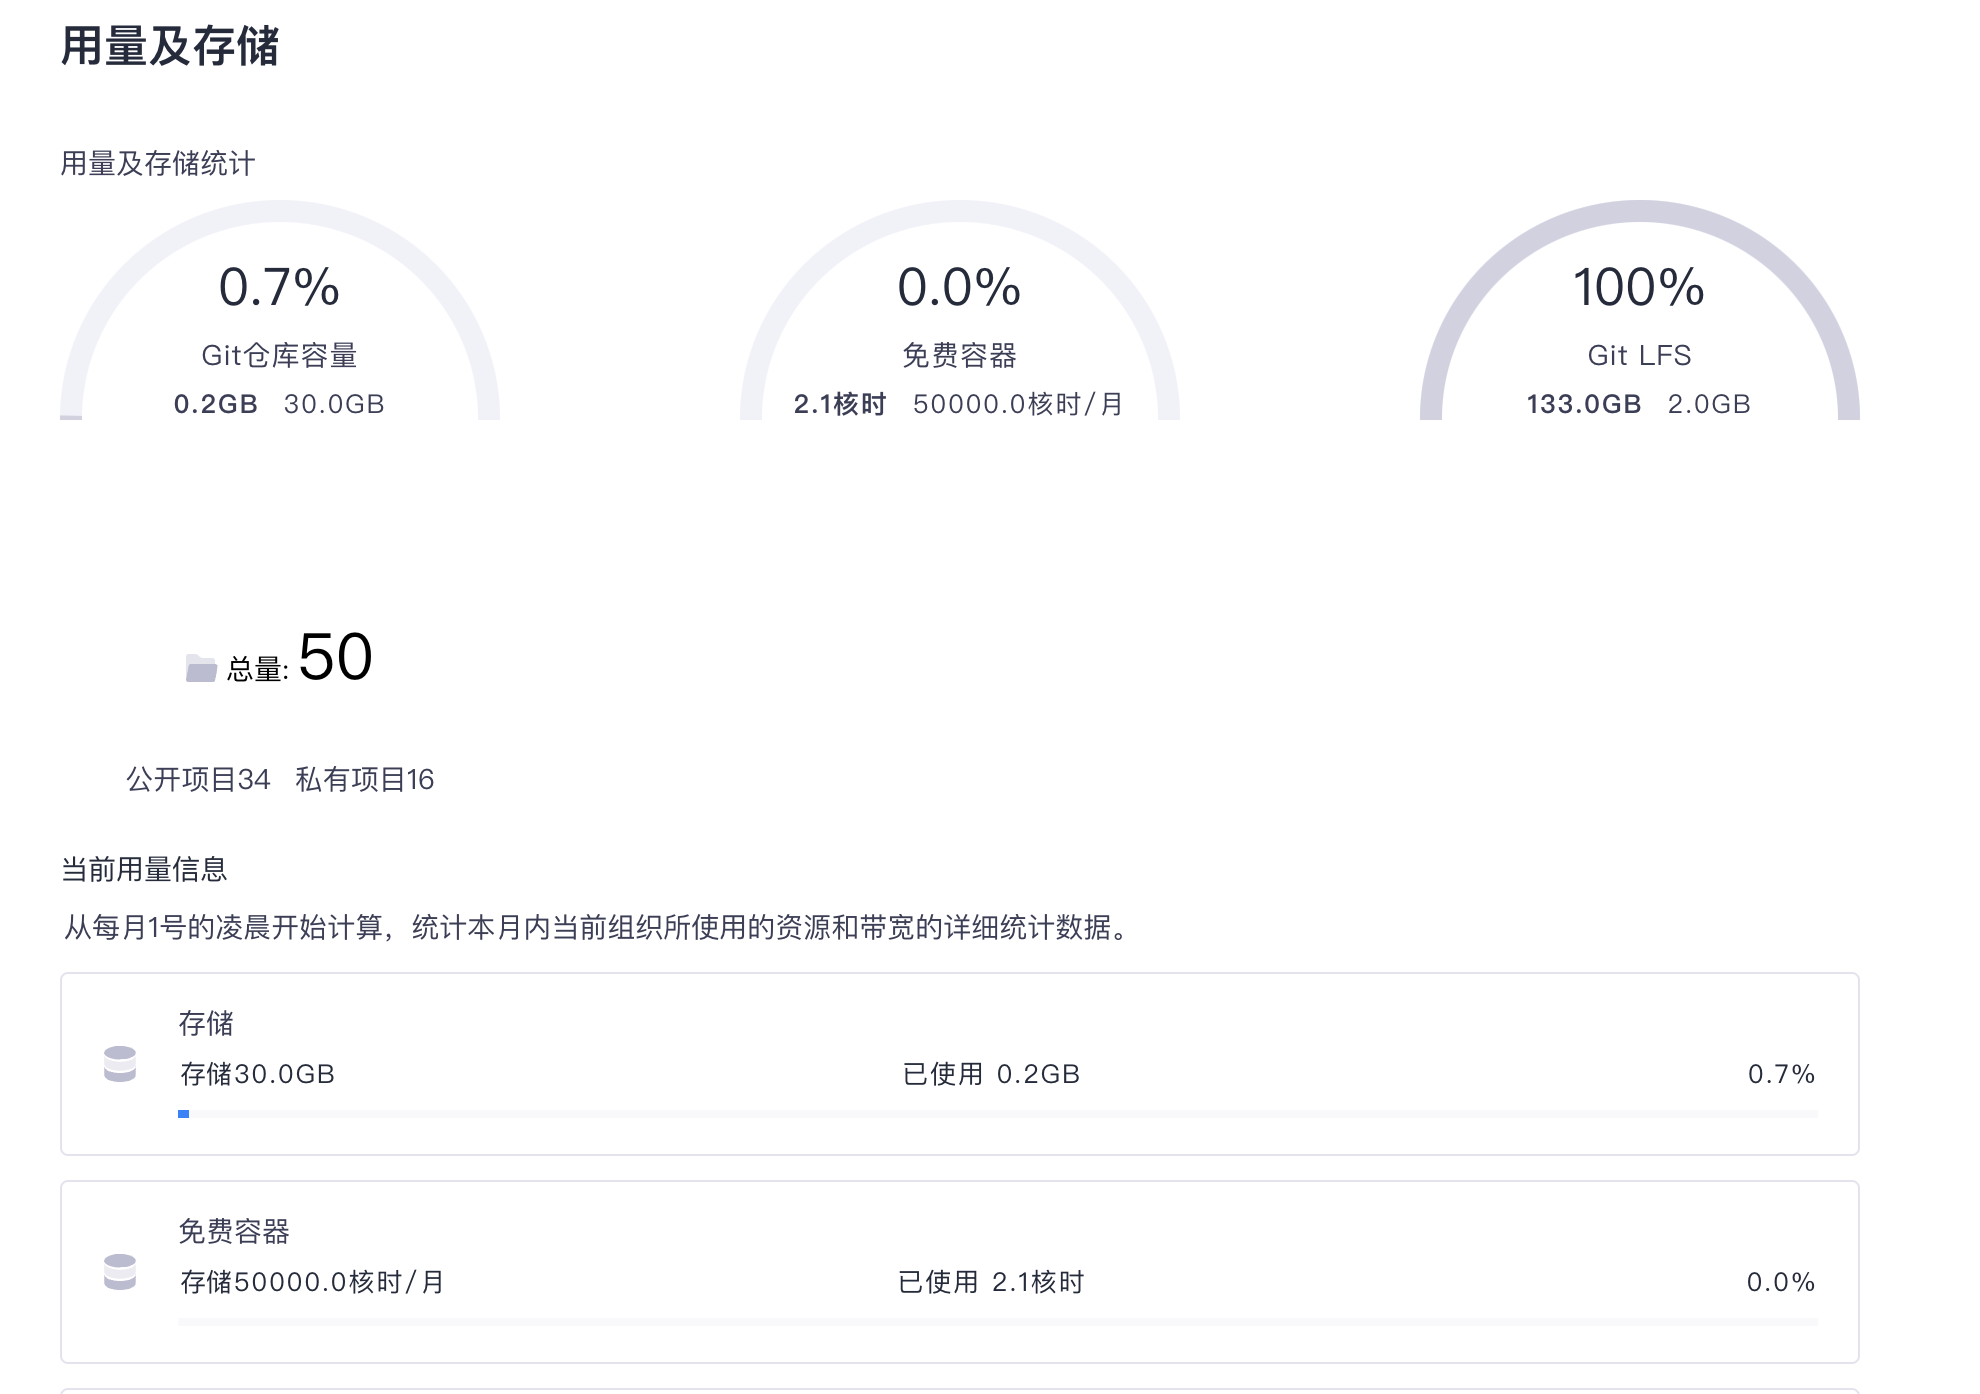This screenshot has width=1980, height=1394.
Task: Click the 用量及存储统计 section title
Action: click(x=158, y=164)
